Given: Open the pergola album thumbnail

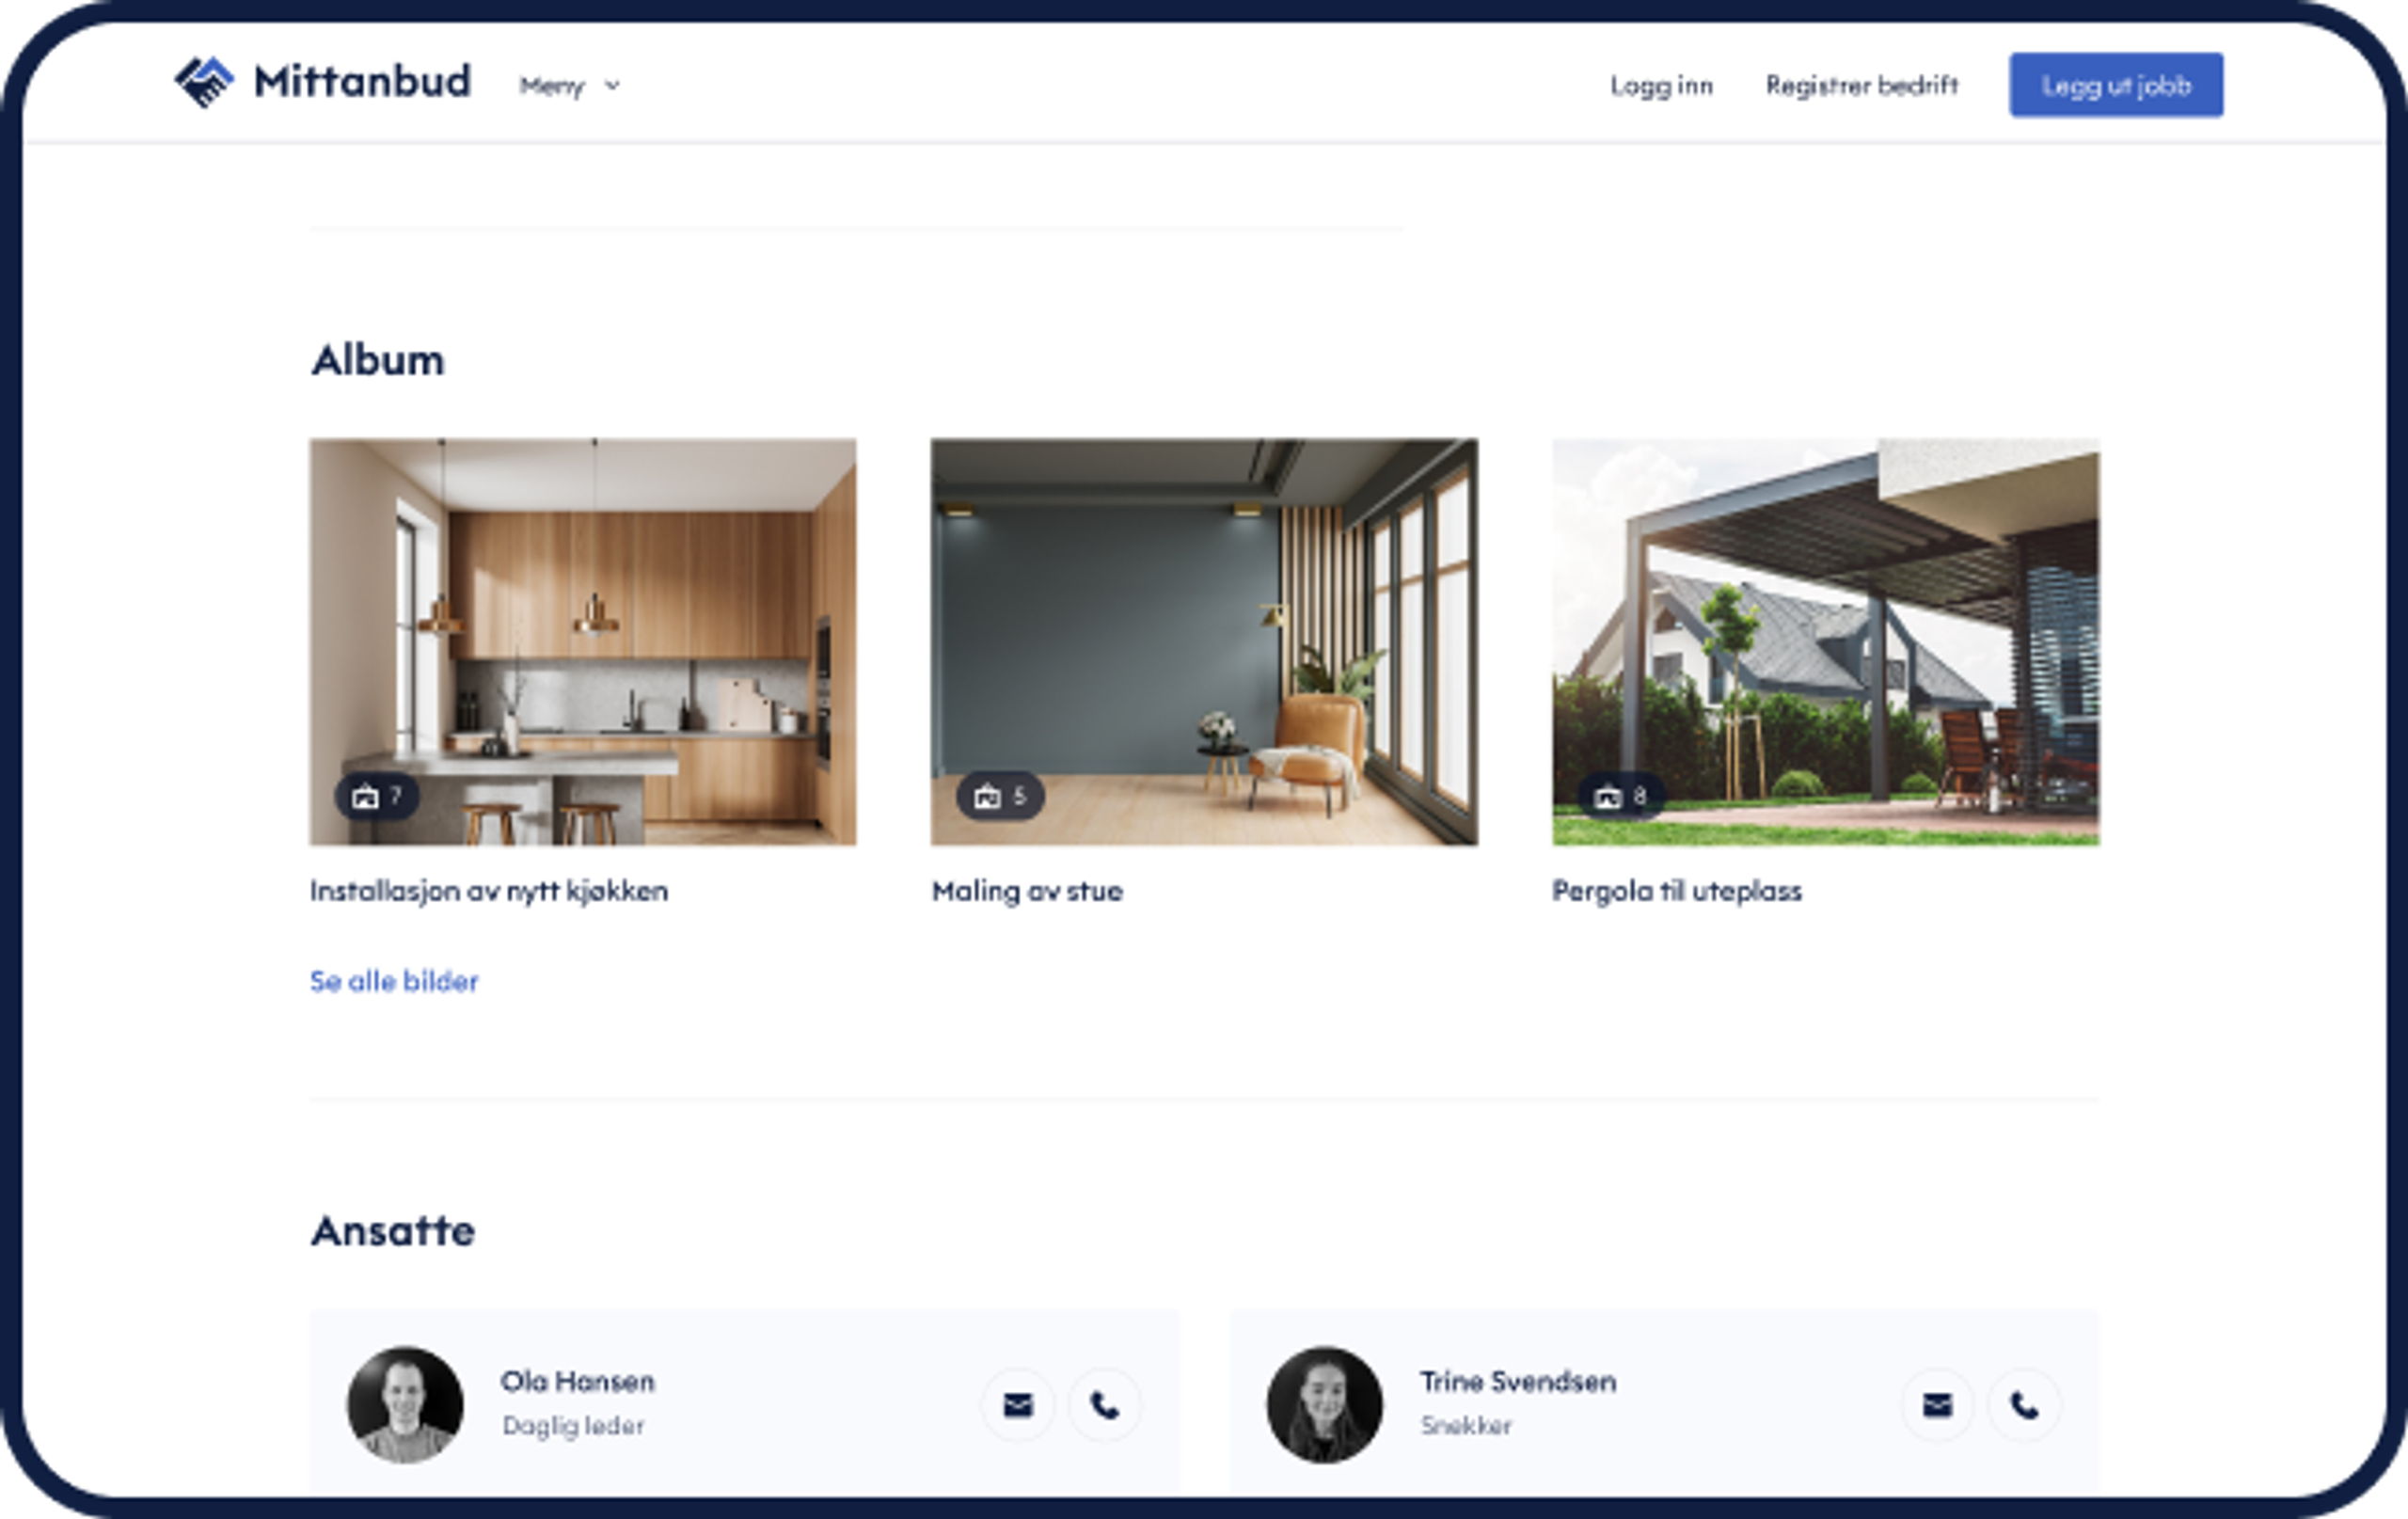Looking at the screenshot, I should 1825,640.
